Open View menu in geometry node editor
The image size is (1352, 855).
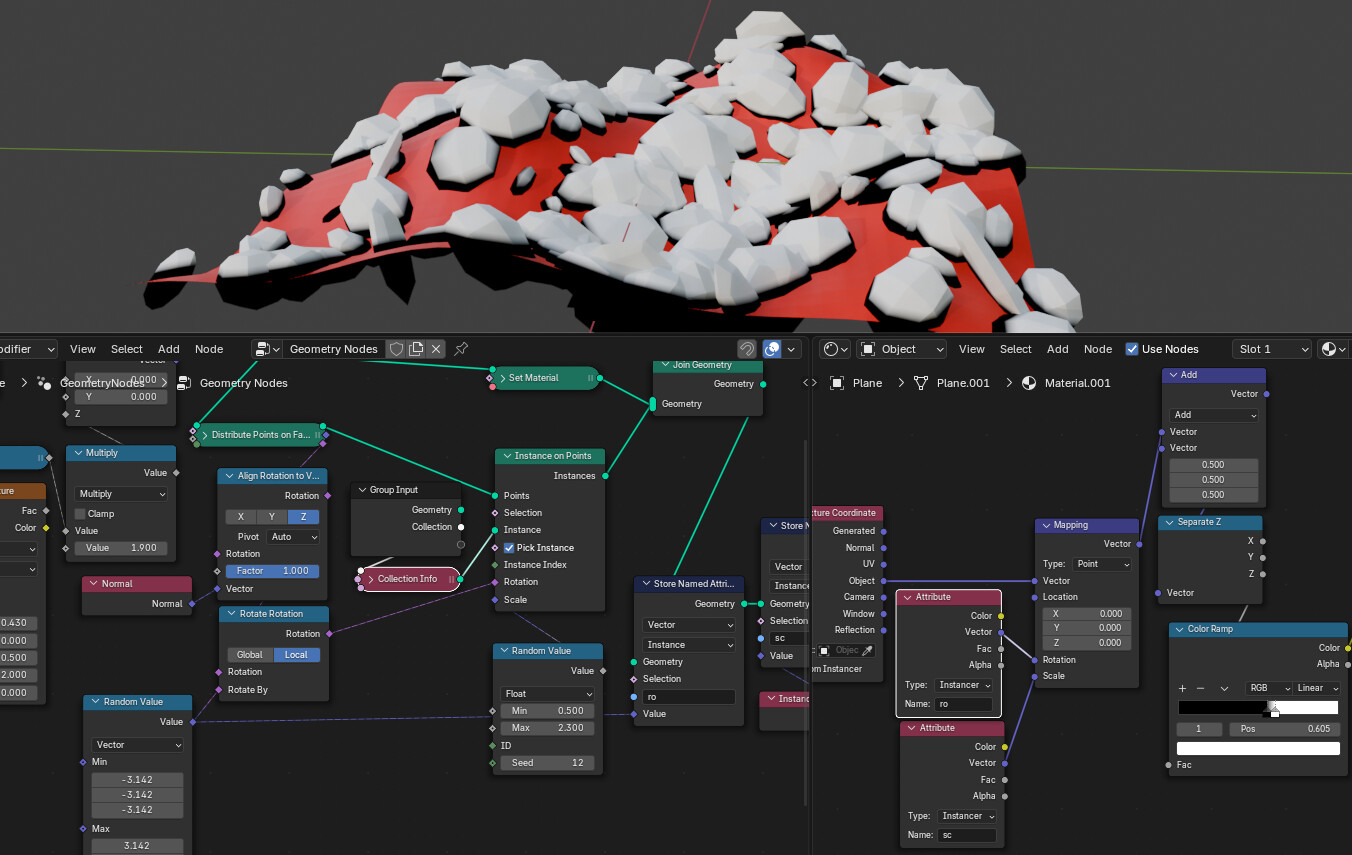coord(83,349)
